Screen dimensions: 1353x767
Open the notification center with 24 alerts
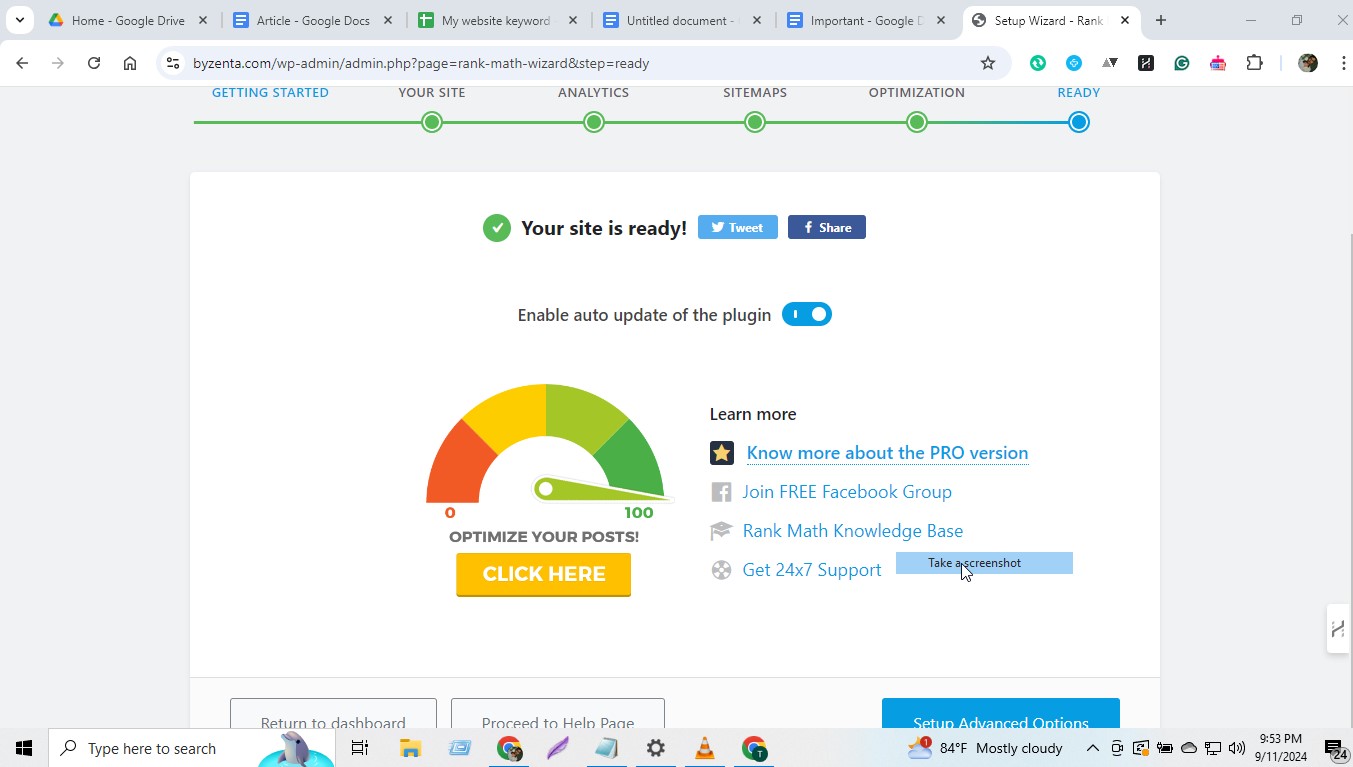pyautogui.click(x=1335, y=748)
